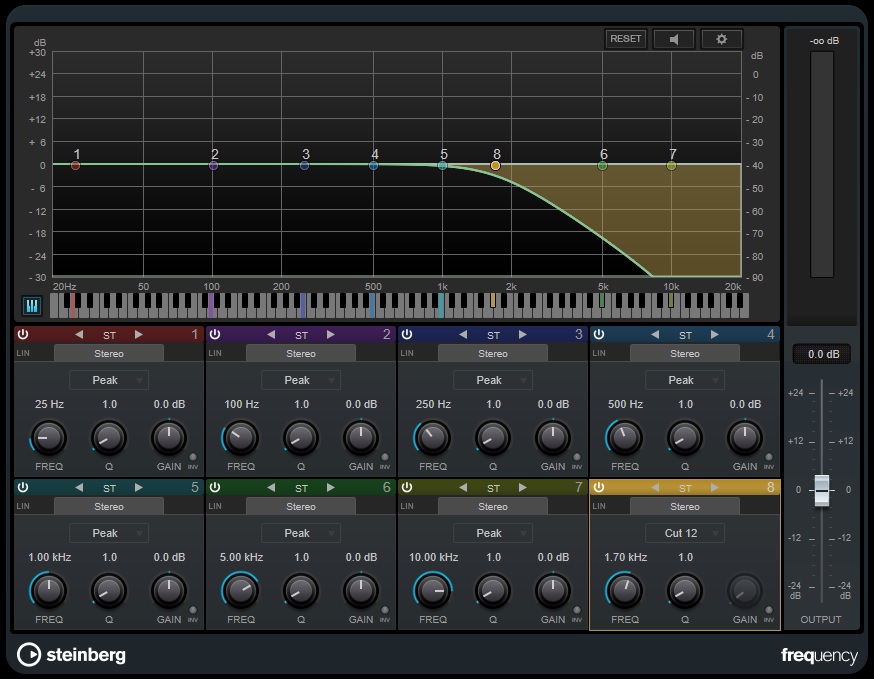Viewport: 874px width, 679px height.
Task: Open band 1 filter type dropdown
Action: pyautogui.click(x=109, y=380)
